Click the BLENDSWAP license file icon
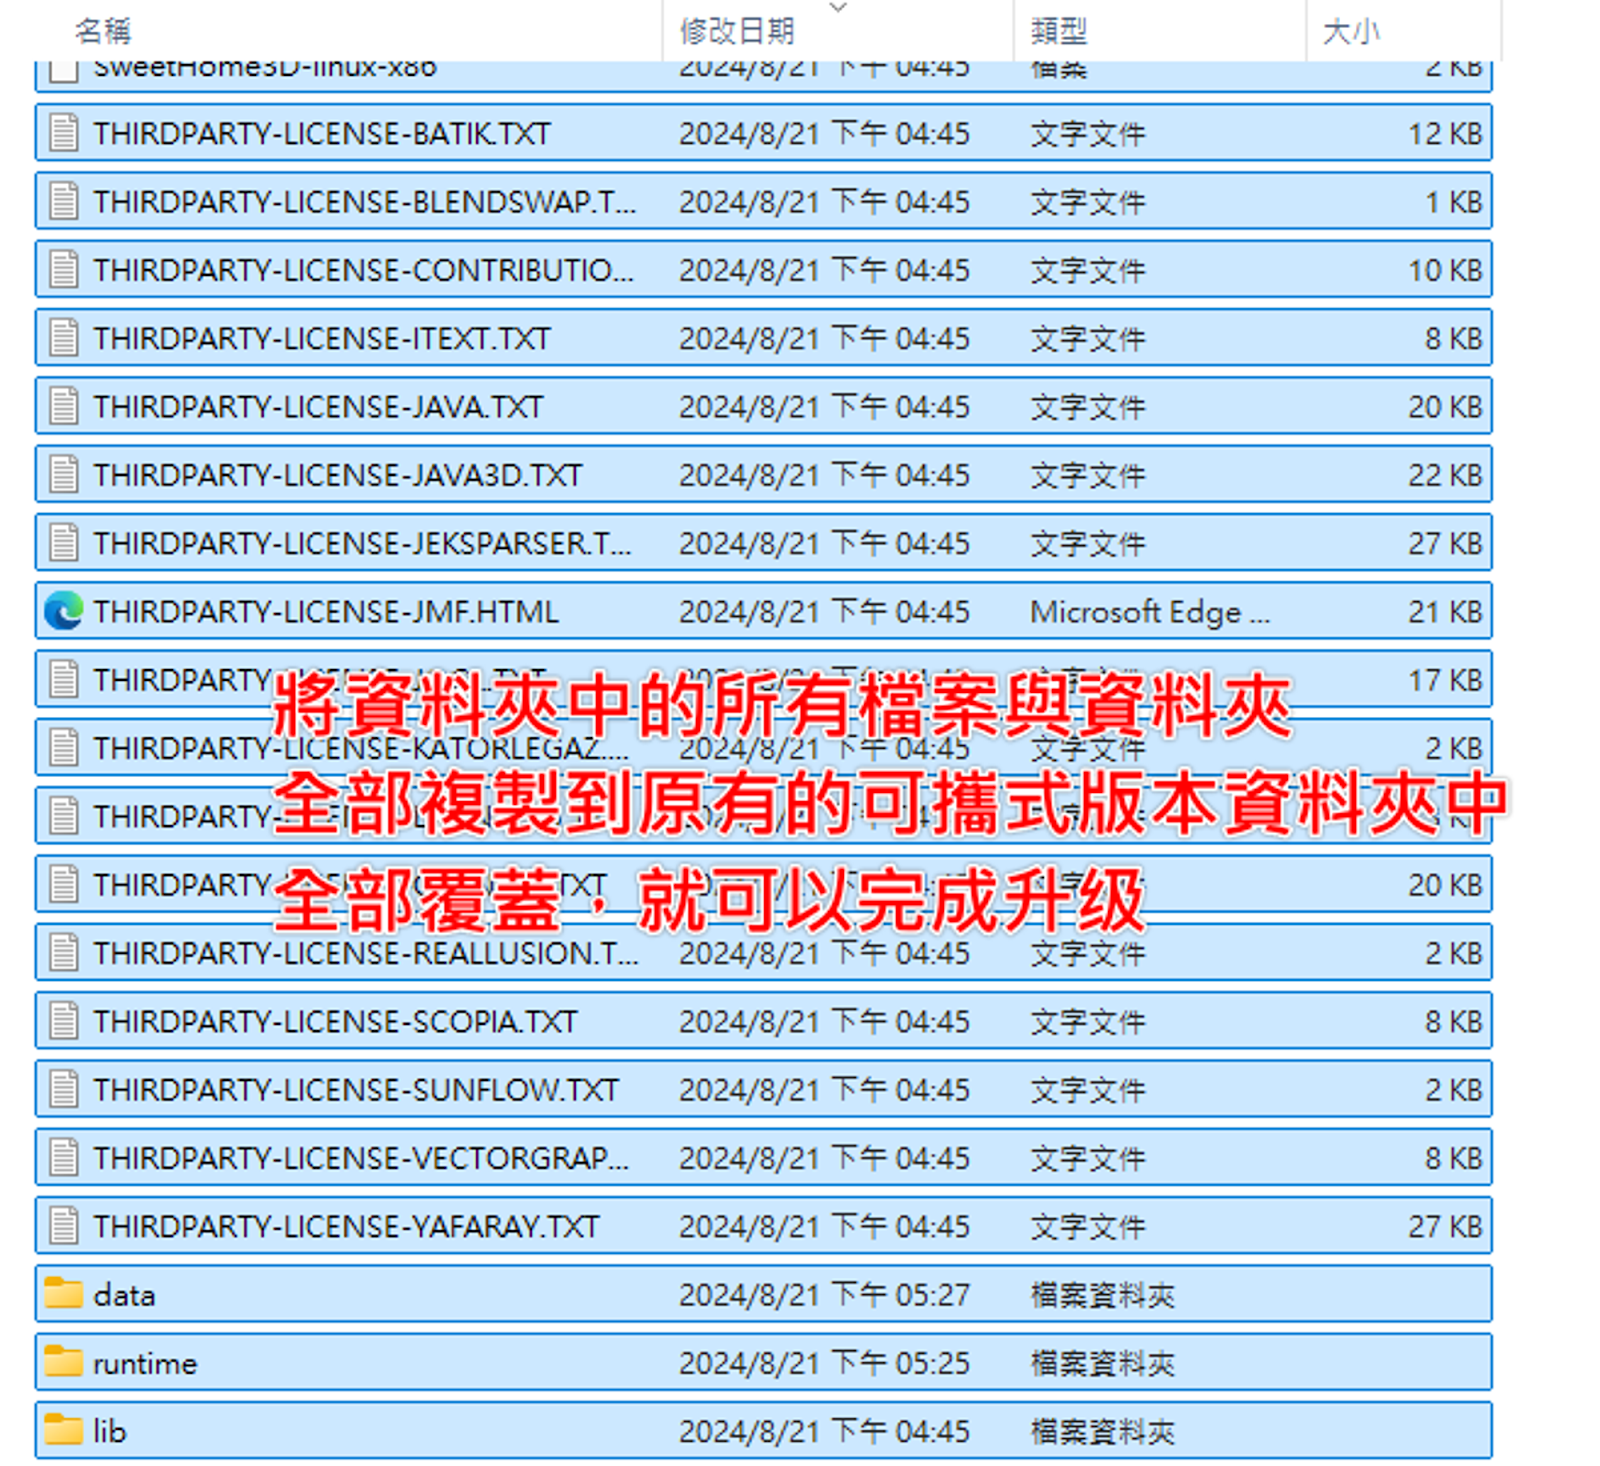 point(64,201)
